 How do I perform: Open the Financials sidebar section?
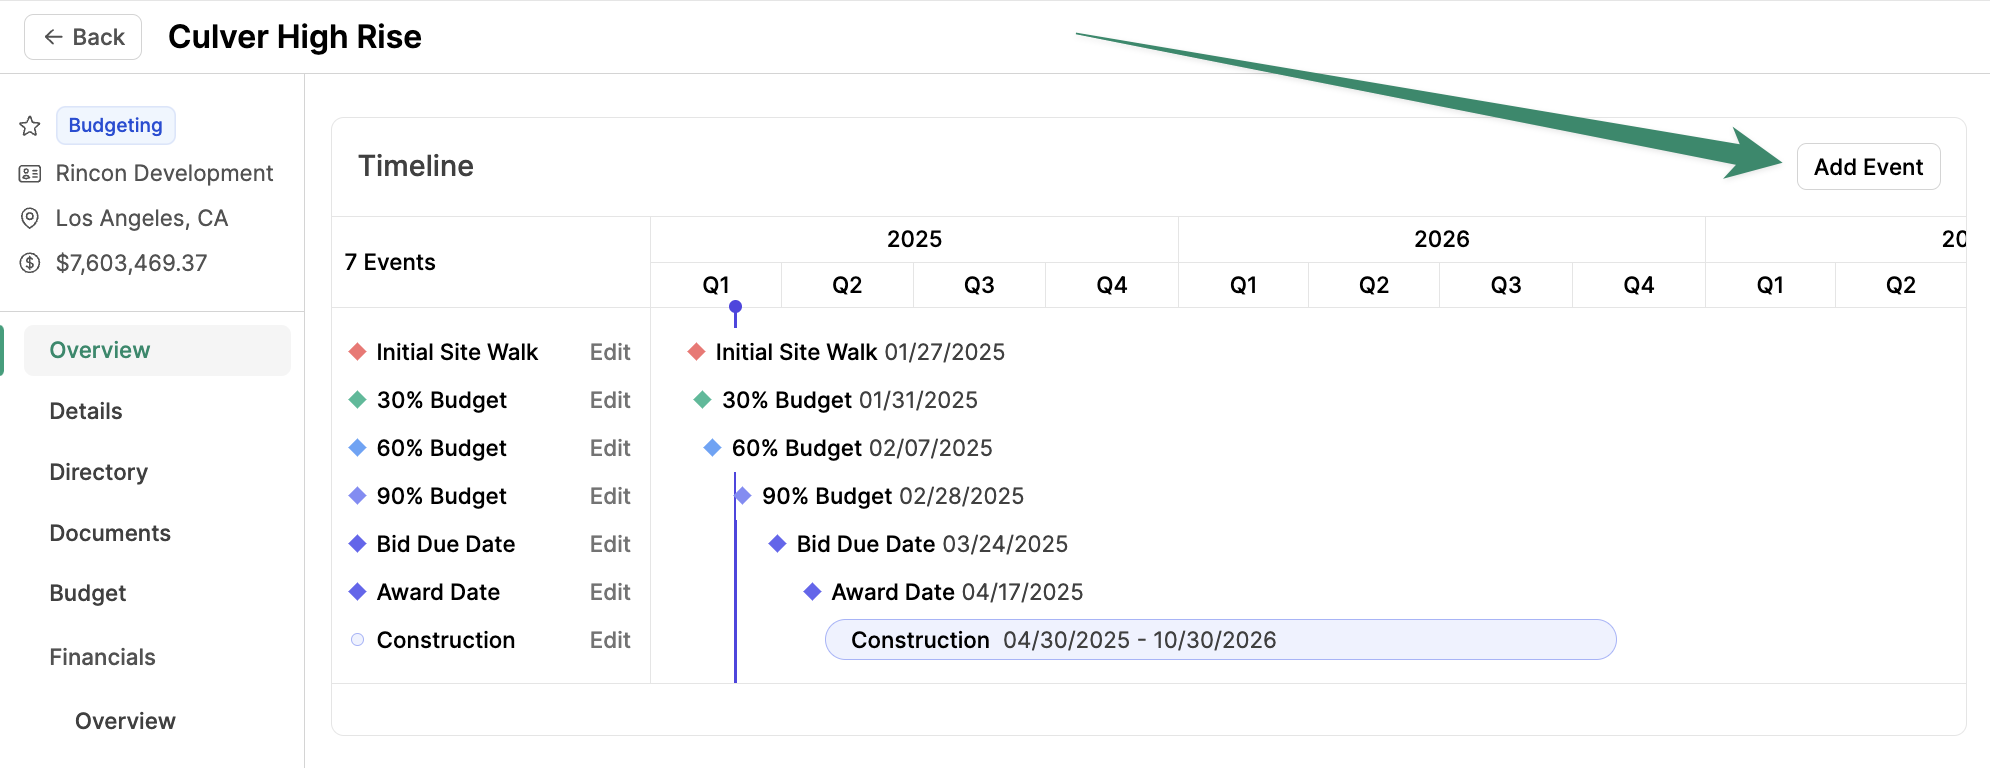pyautogui.click(x=103, y=657)
